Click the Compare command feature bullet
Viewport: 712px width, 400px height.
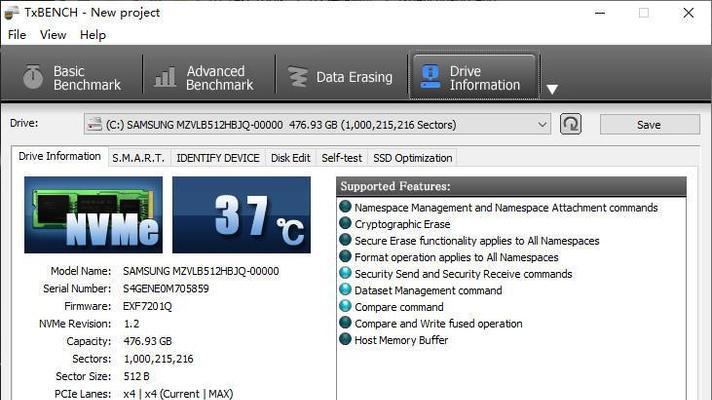345,306
